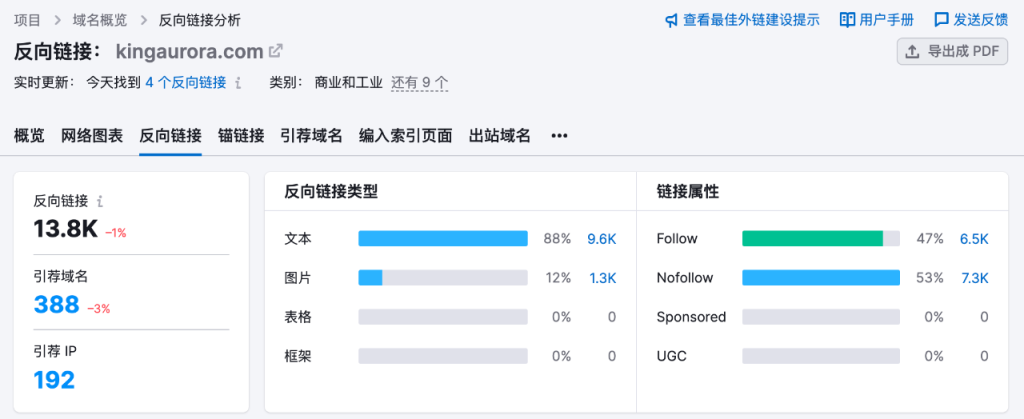Image resolution: width=1024 pixels, height=419 pixels.
Task: Switch to 锚链接 tab
Action: (x=241, y=136)
